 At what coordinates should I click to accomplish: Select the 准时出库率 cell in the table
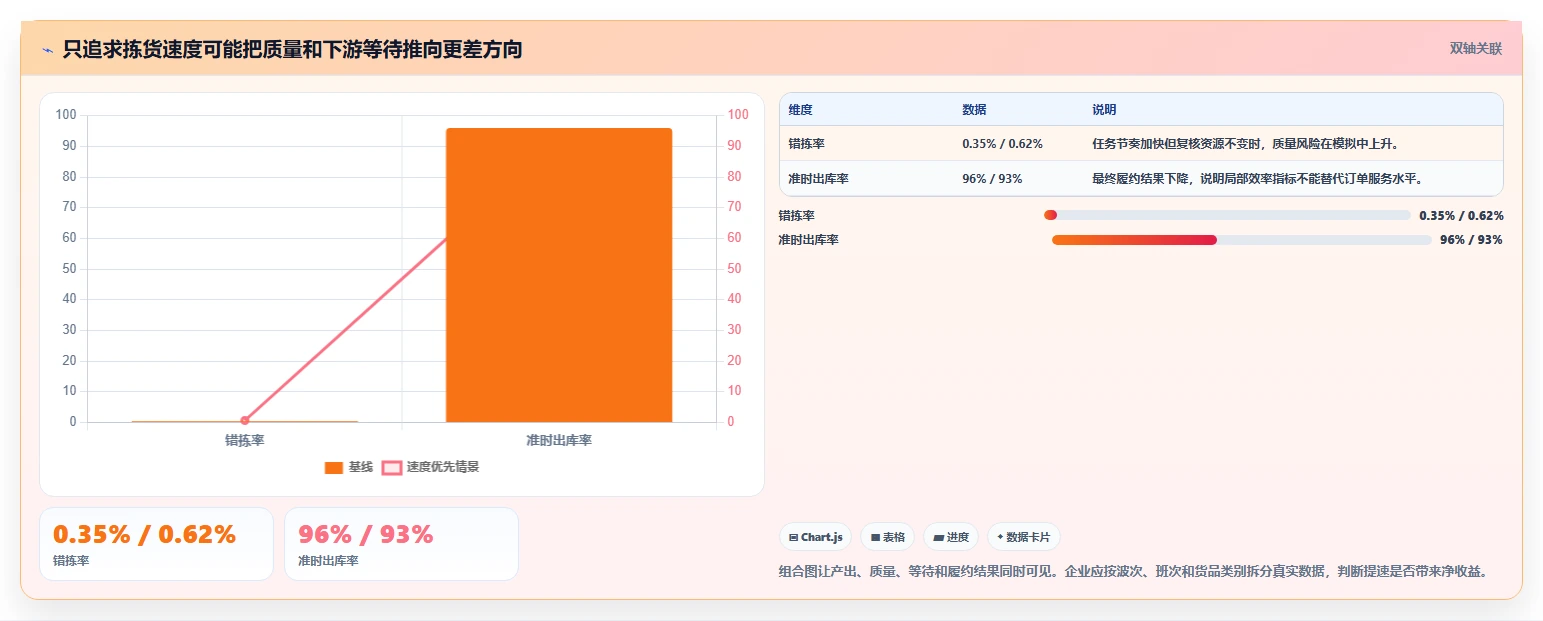[x=818, y=179]
